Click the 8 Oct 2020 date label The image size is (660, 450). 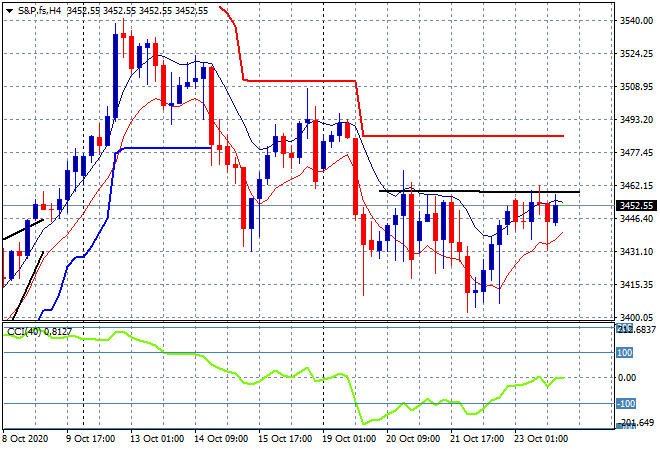(26, 439)
